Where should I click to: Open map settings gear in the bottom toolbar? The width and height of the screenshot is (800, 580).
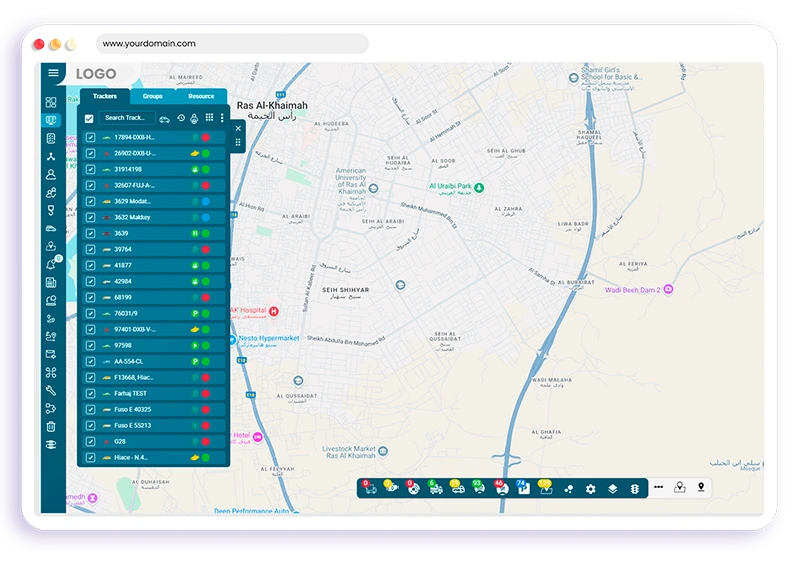point(590,489)
